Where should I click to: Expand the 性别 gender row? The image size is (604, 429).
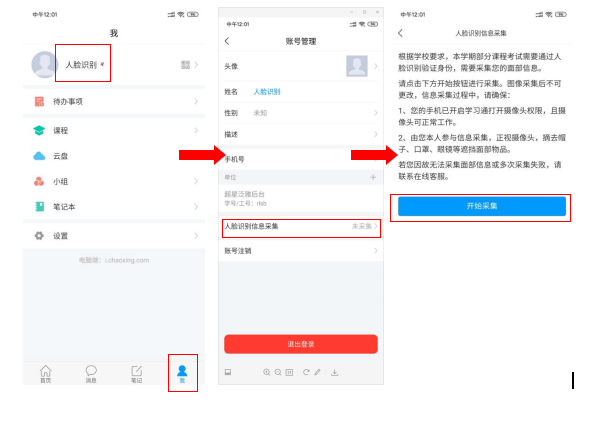click(300, 113)
